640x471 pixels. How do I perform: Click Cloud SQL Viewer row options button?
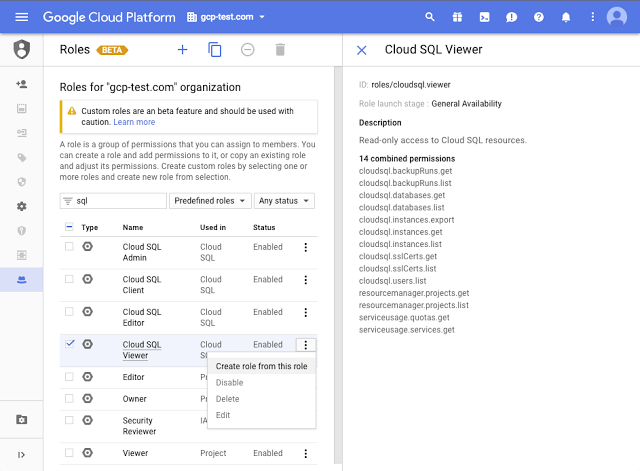point(306,345)
